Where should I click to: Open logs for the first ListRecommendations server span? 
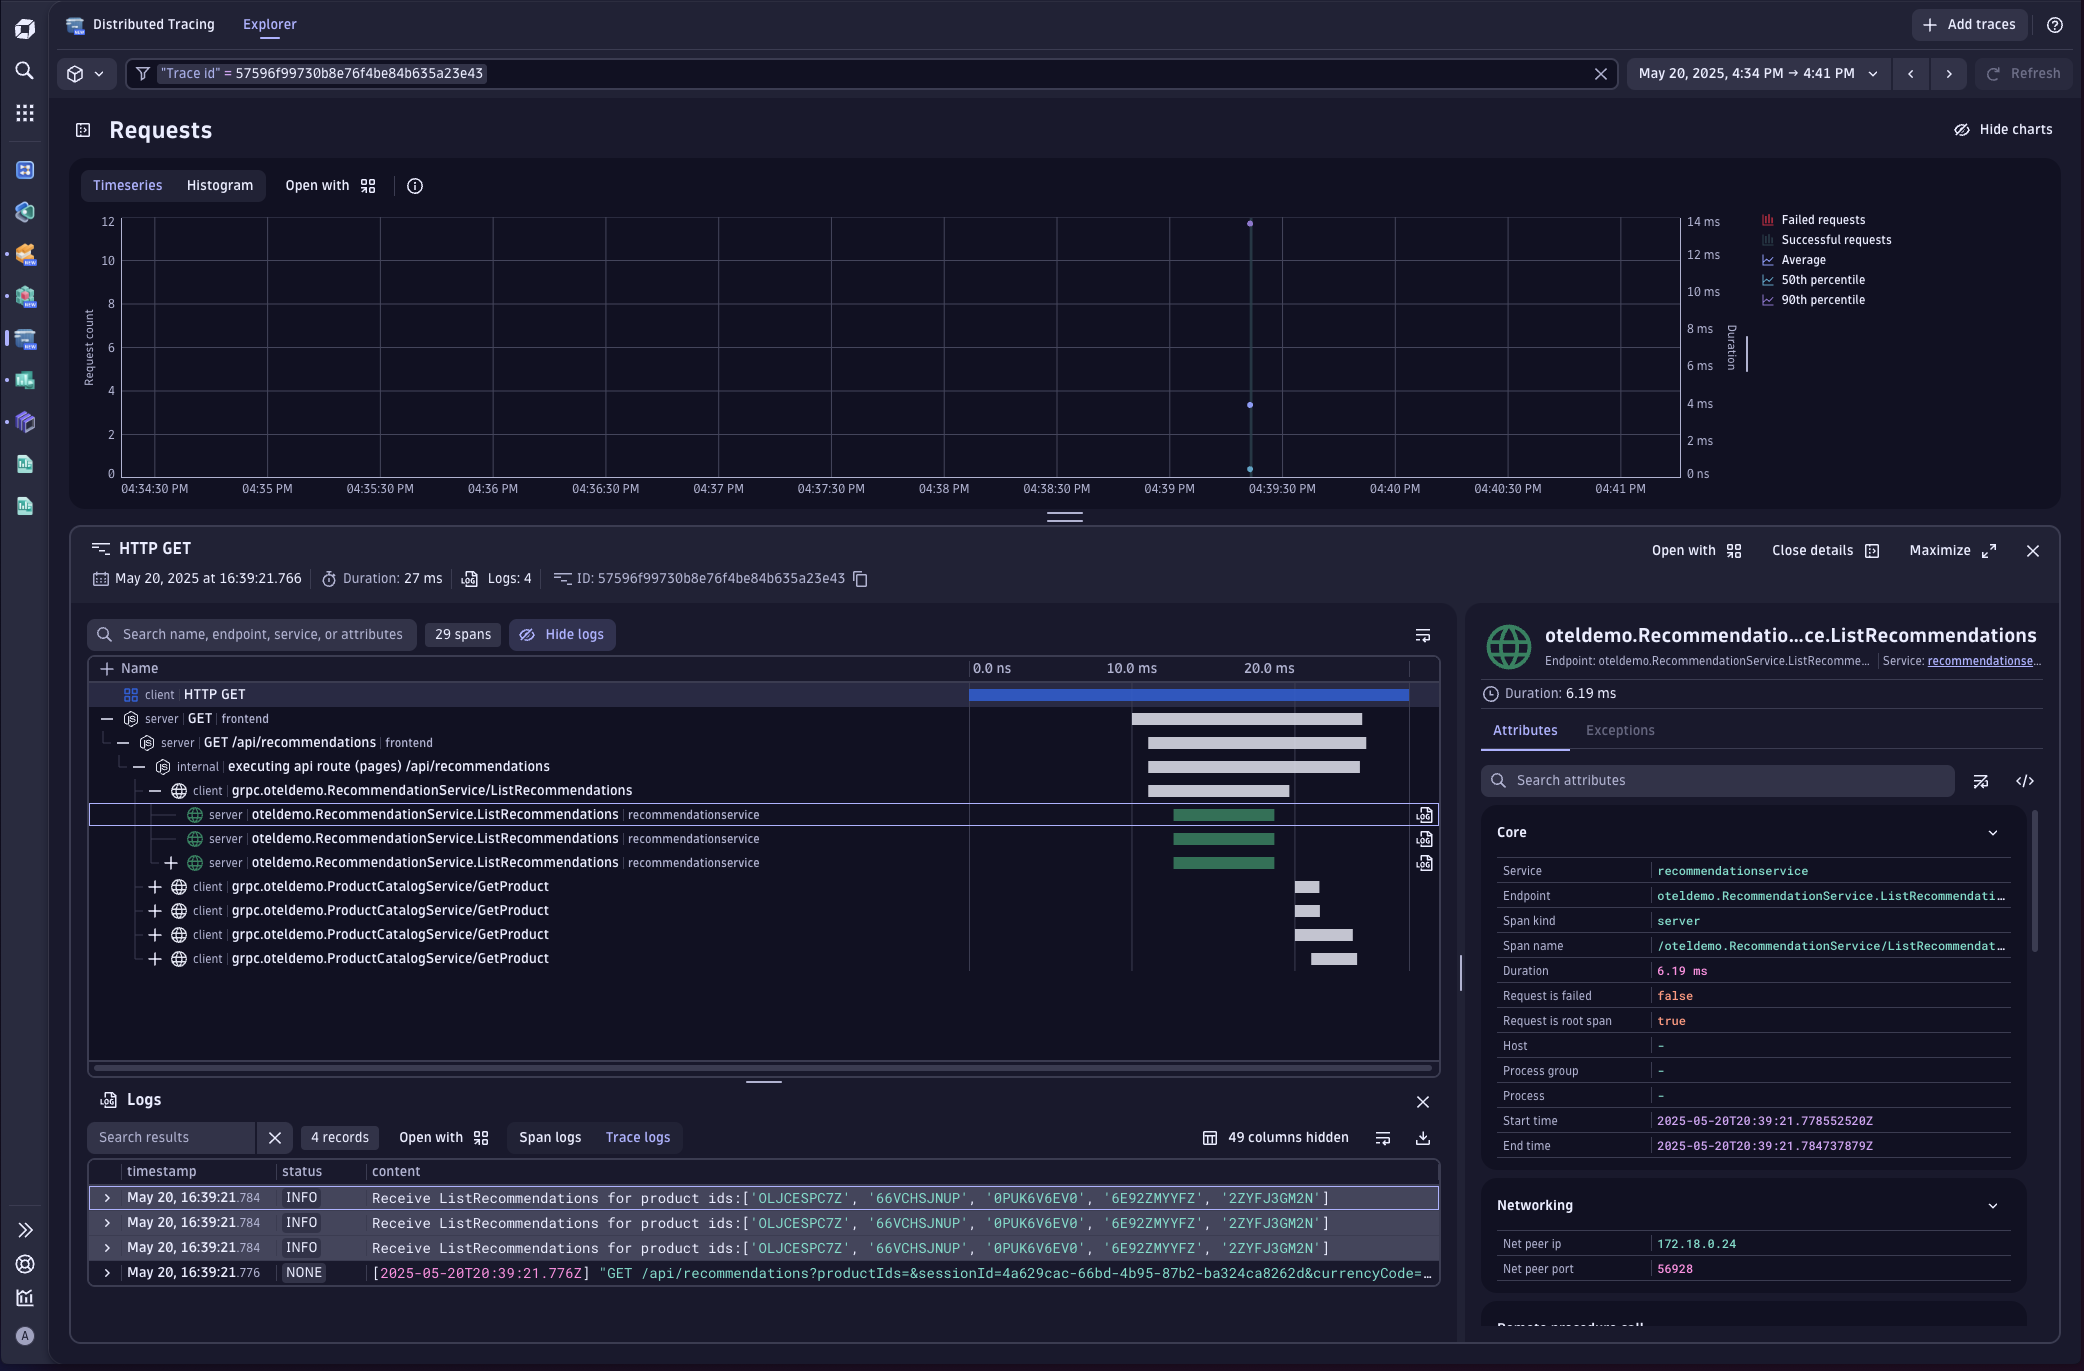click(x=1424, y=814)
